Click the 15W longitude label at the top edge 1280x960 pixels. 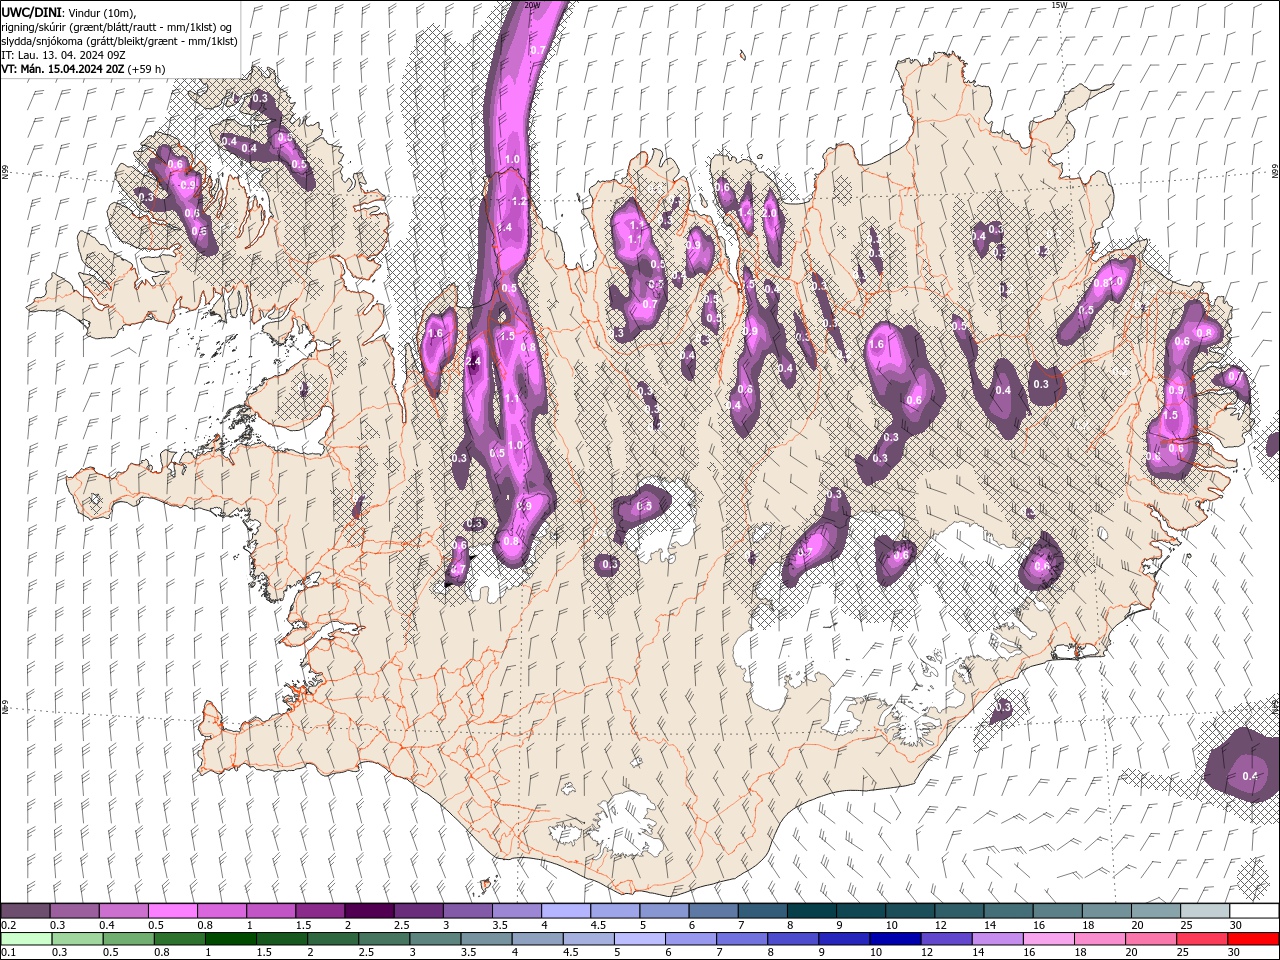tap(1059, 5)
